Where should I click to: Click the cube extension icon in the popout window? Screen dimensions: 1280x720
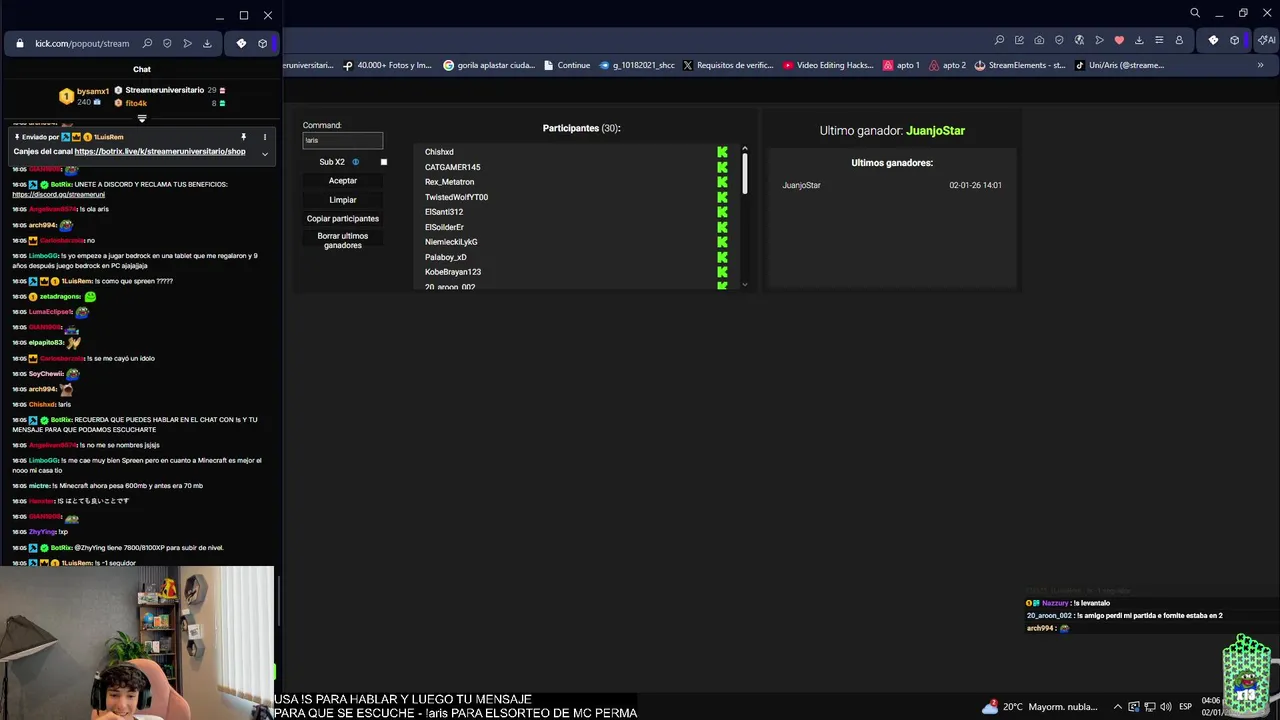pos(262,43)
